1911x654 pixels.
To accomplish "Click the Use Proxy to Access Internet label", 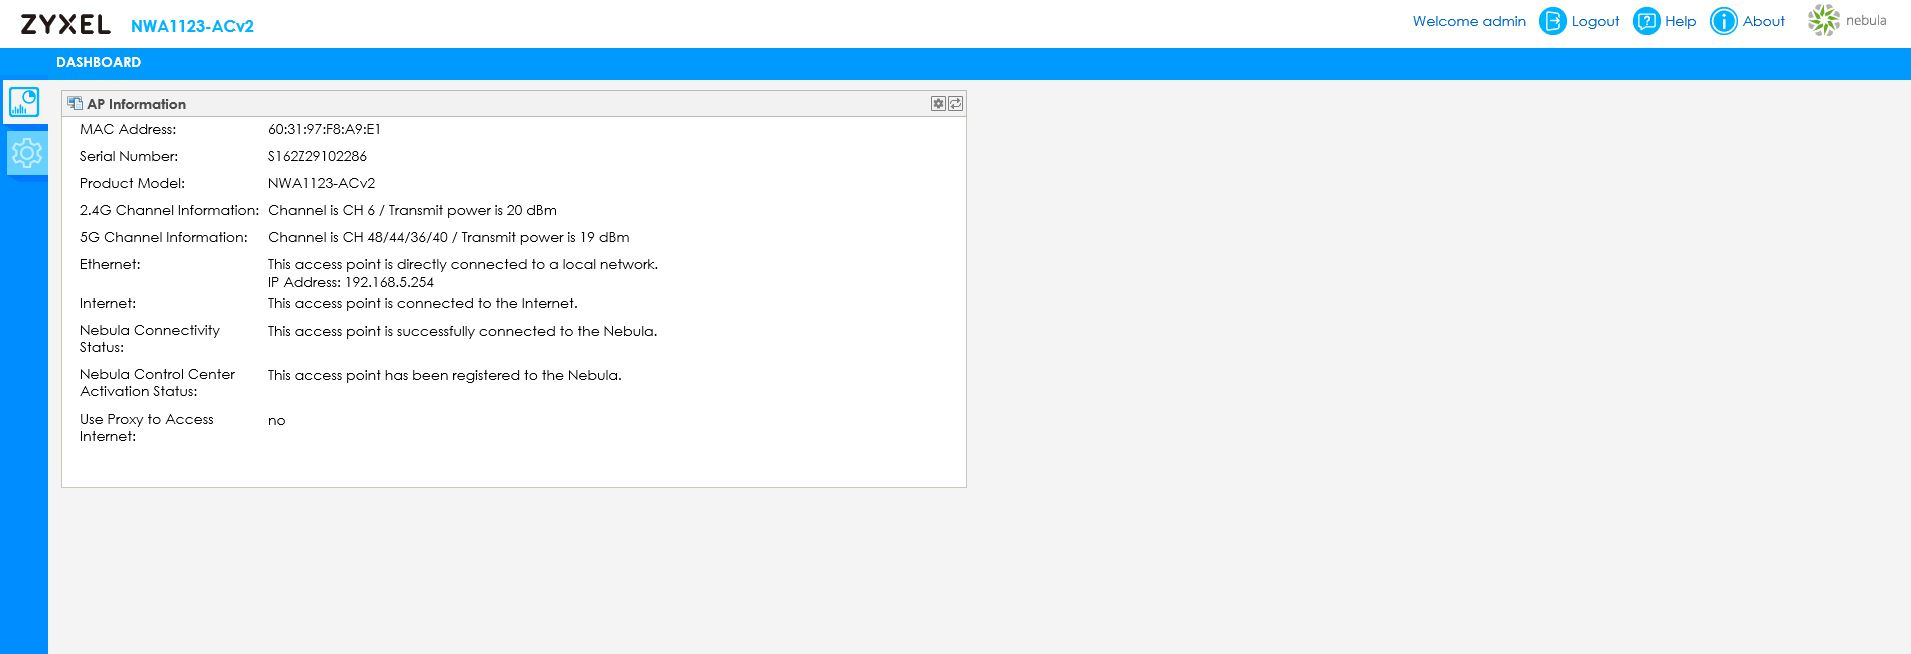I will point(146,428).
